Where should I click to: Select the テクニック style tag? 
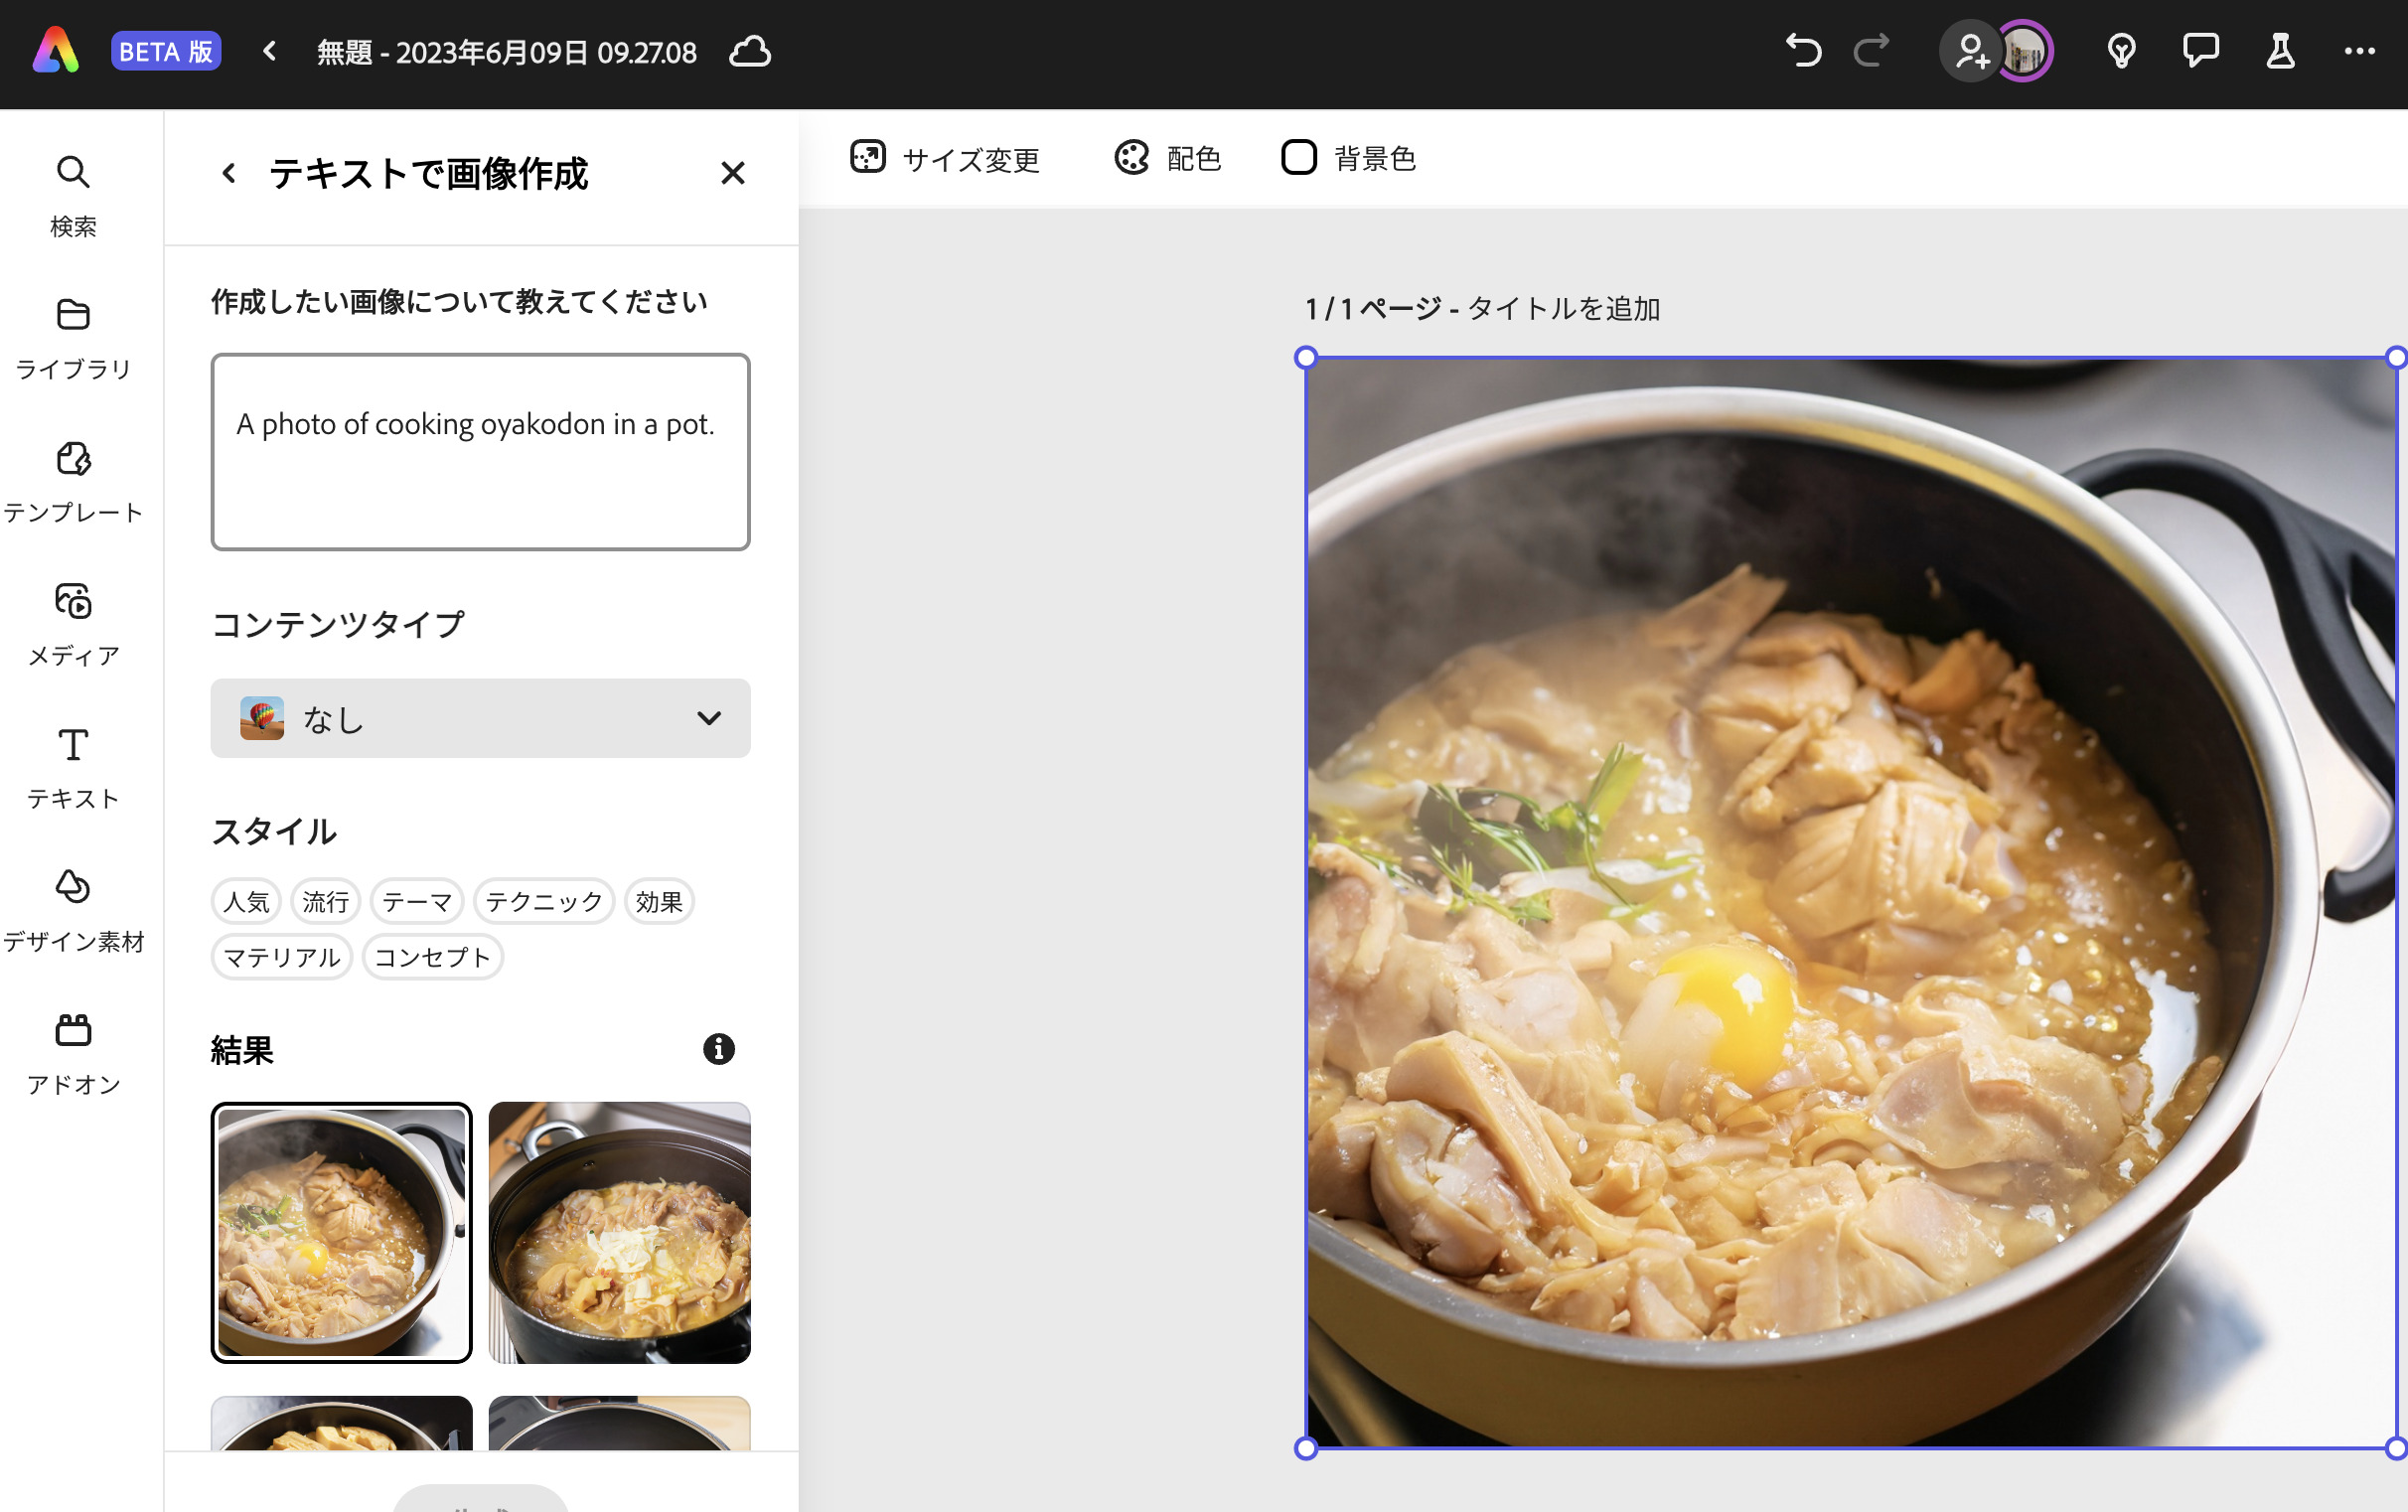(544, 901)
